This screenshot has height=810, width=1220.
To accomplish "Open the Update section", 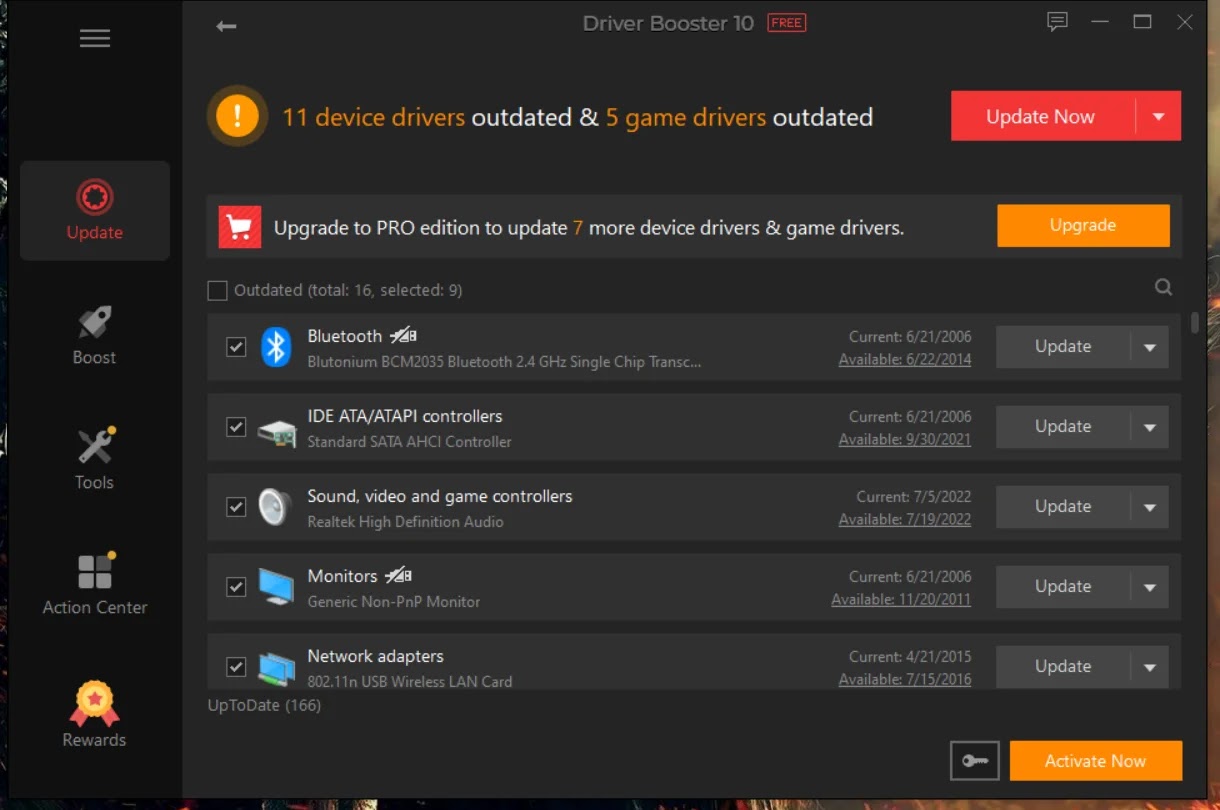I will 95,211.
